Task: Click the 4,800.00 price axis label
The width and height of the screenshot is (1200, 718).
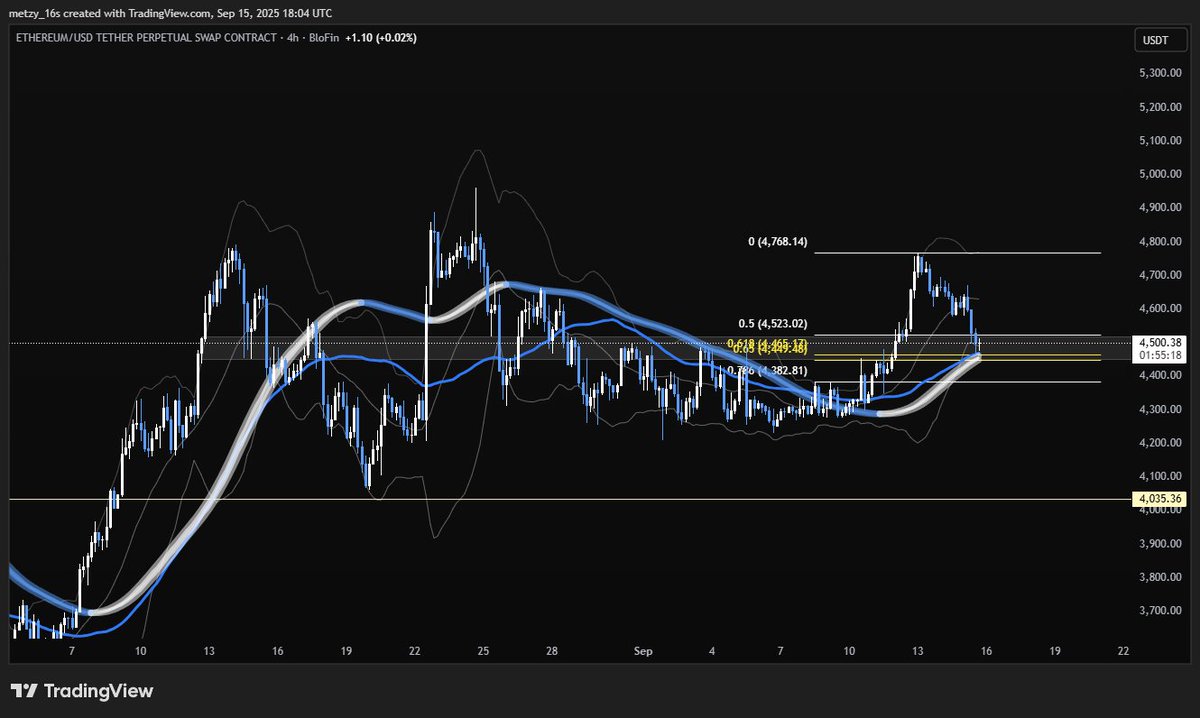Action: (x=1160, y=241)
